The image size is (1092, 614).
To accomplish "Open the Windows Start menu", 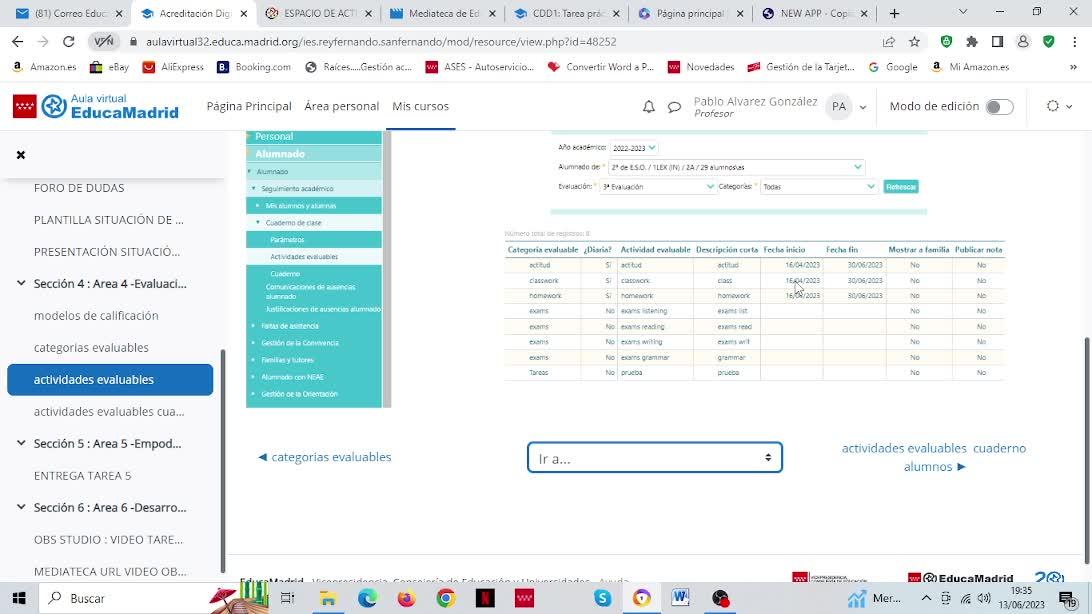I will click(x=19, y=598).
